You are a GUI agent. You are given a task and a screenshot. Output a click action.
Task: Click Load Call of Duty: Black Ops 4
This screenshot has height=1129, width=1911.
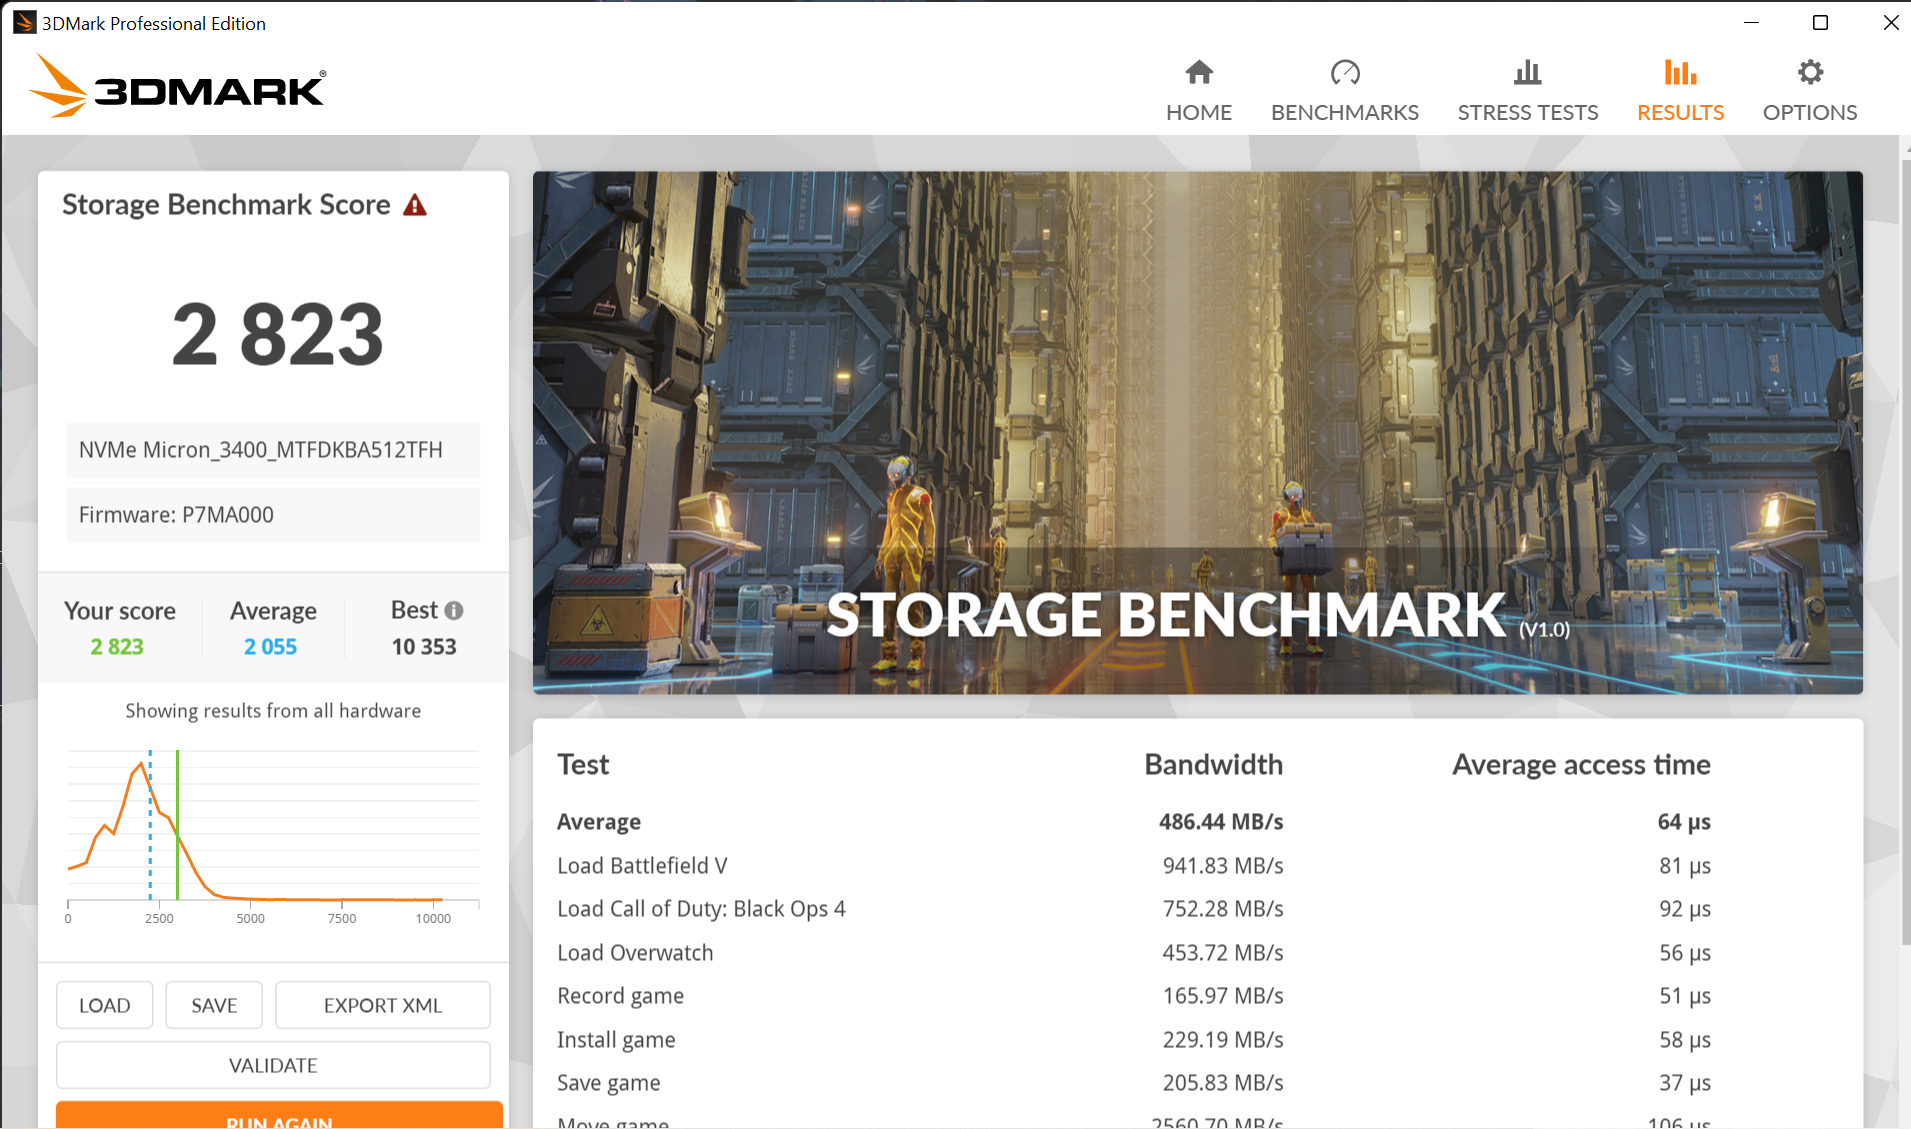pos(701,909)
